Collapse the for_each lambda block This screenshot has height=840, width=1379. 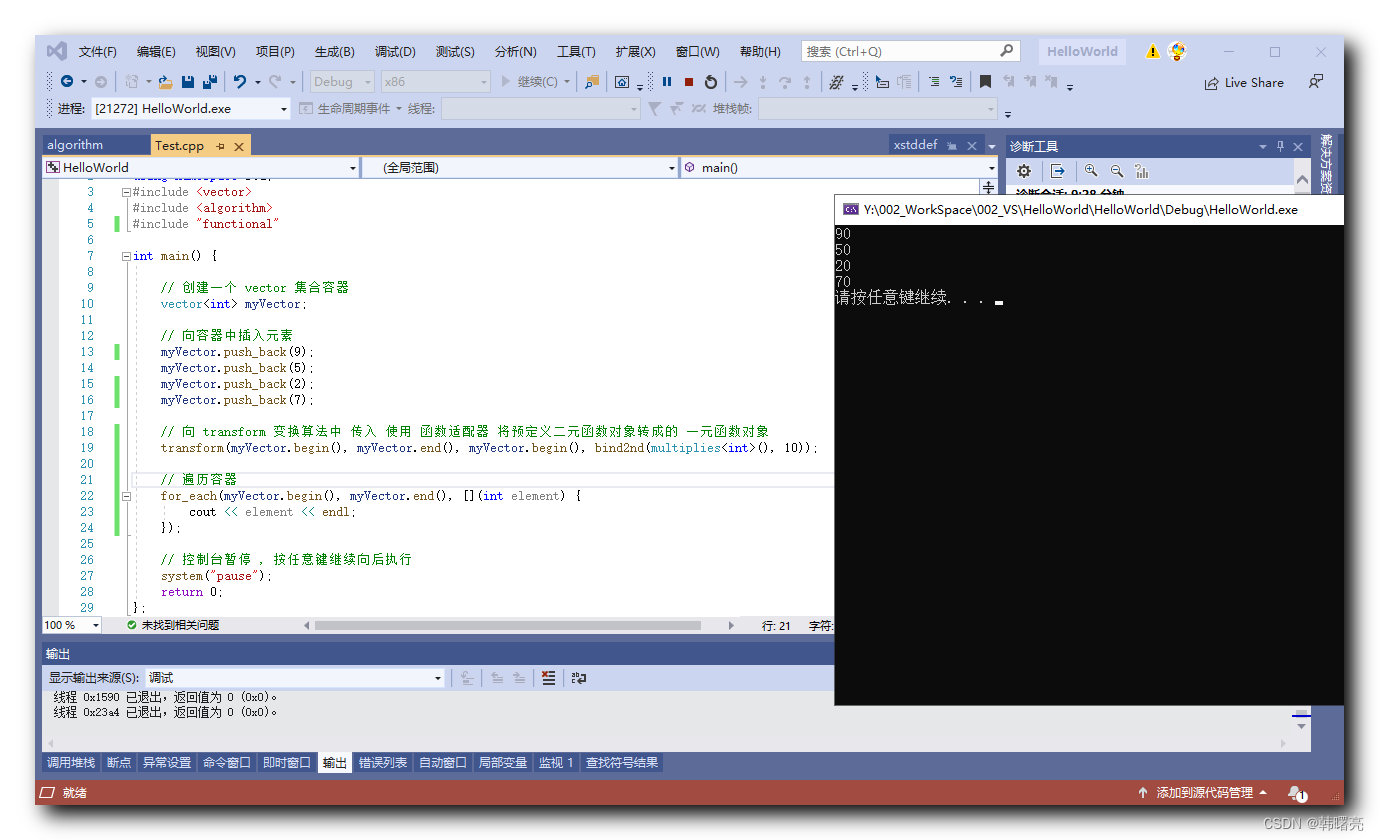(126, 496)
